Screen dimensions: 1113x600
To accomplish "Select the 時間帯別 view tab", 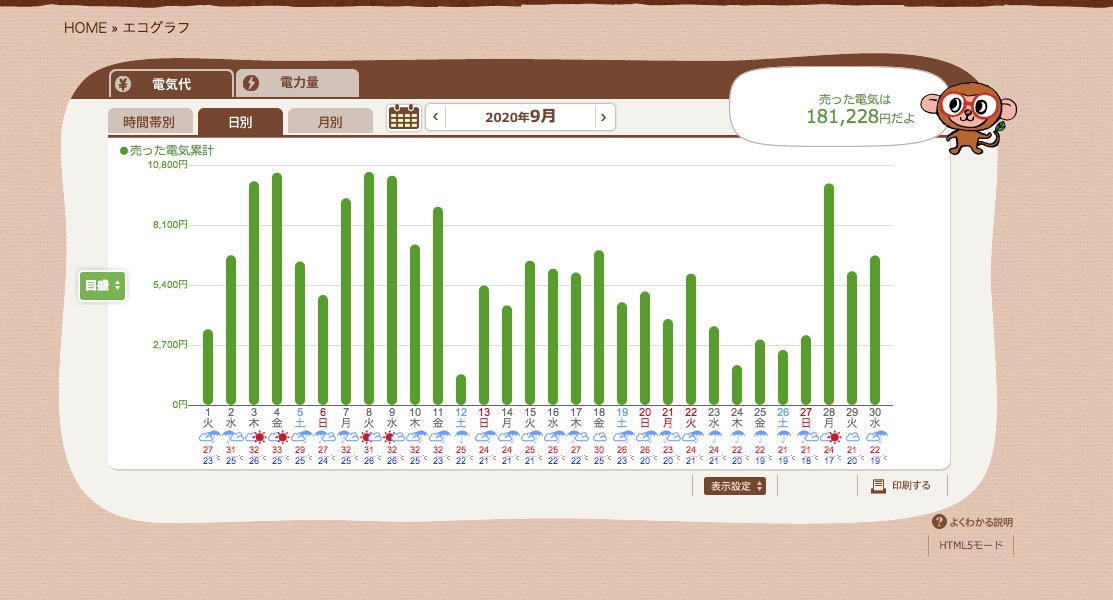I will click(x=150, y=121).
